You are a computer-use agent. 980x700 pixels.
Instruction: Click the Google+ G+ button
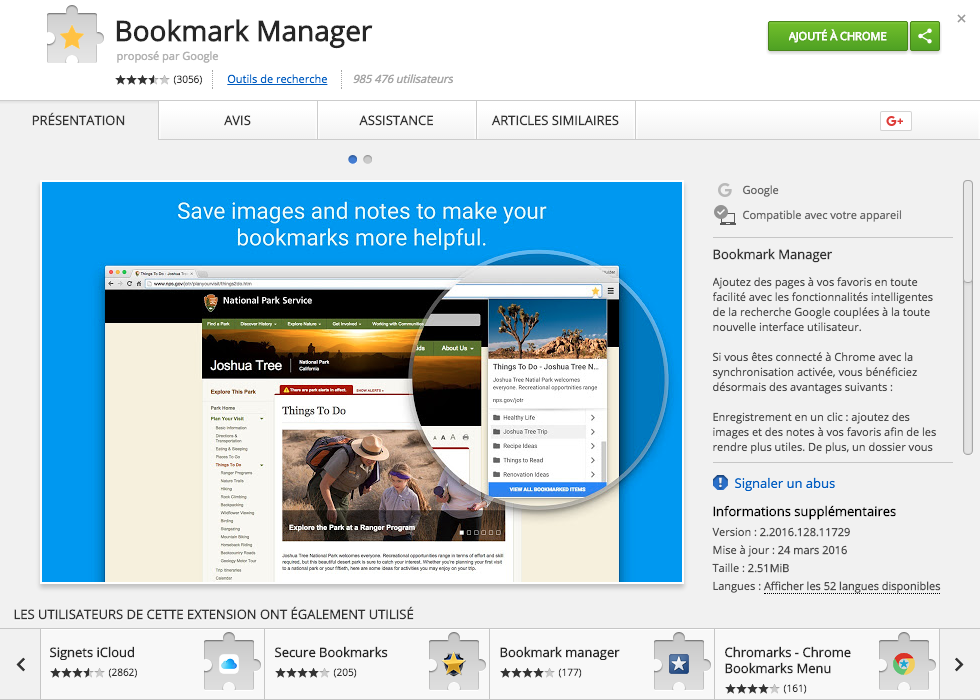point(895,121)
